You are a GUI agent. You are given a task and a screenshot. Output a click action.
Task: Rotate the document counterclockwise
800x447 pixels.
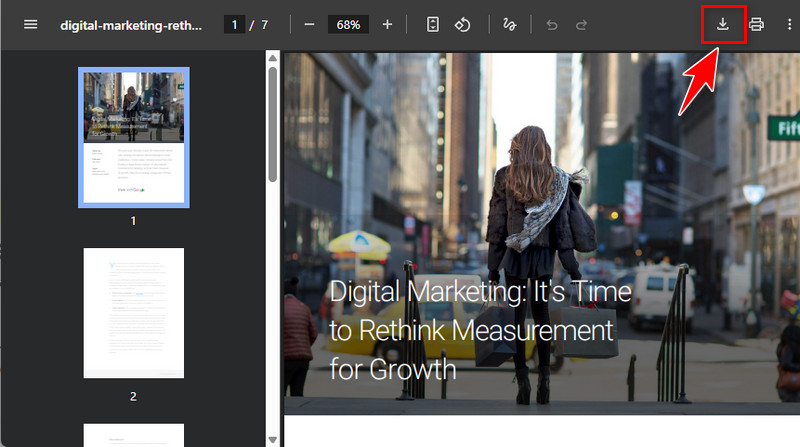(x=462, y=24)
